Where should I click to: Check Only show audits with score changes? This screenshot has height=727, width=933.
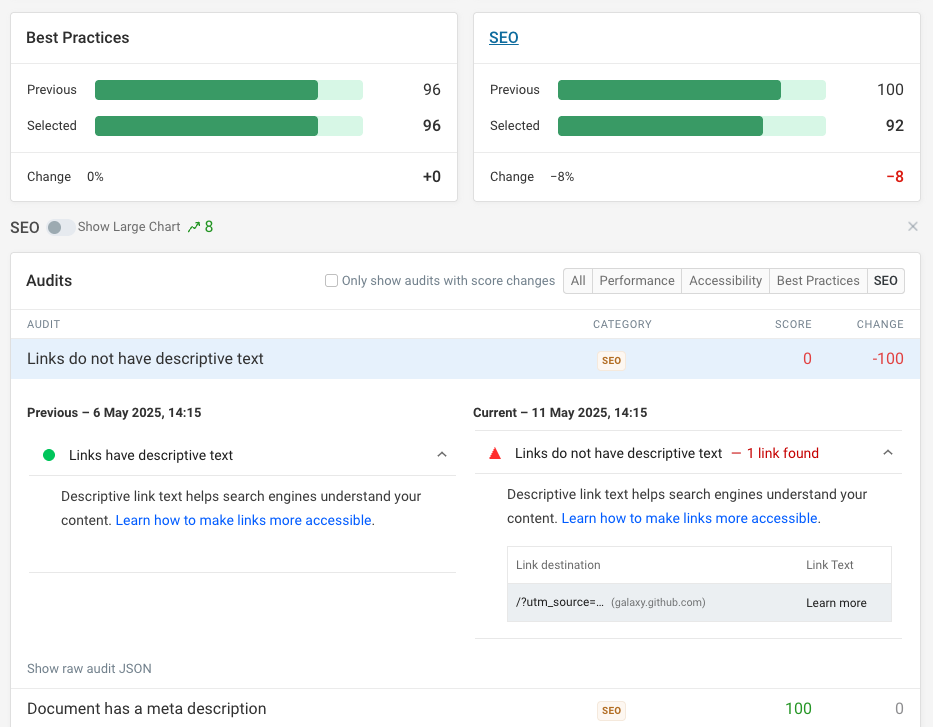coord(330,281)
